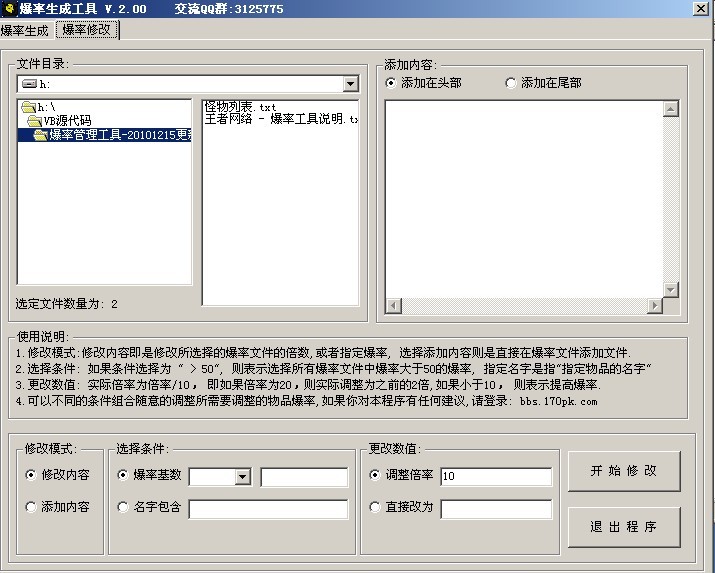This screenshot has height=573, width=715.
Task: Click the 爆率管理工具 folder icon
Action: 40,135
